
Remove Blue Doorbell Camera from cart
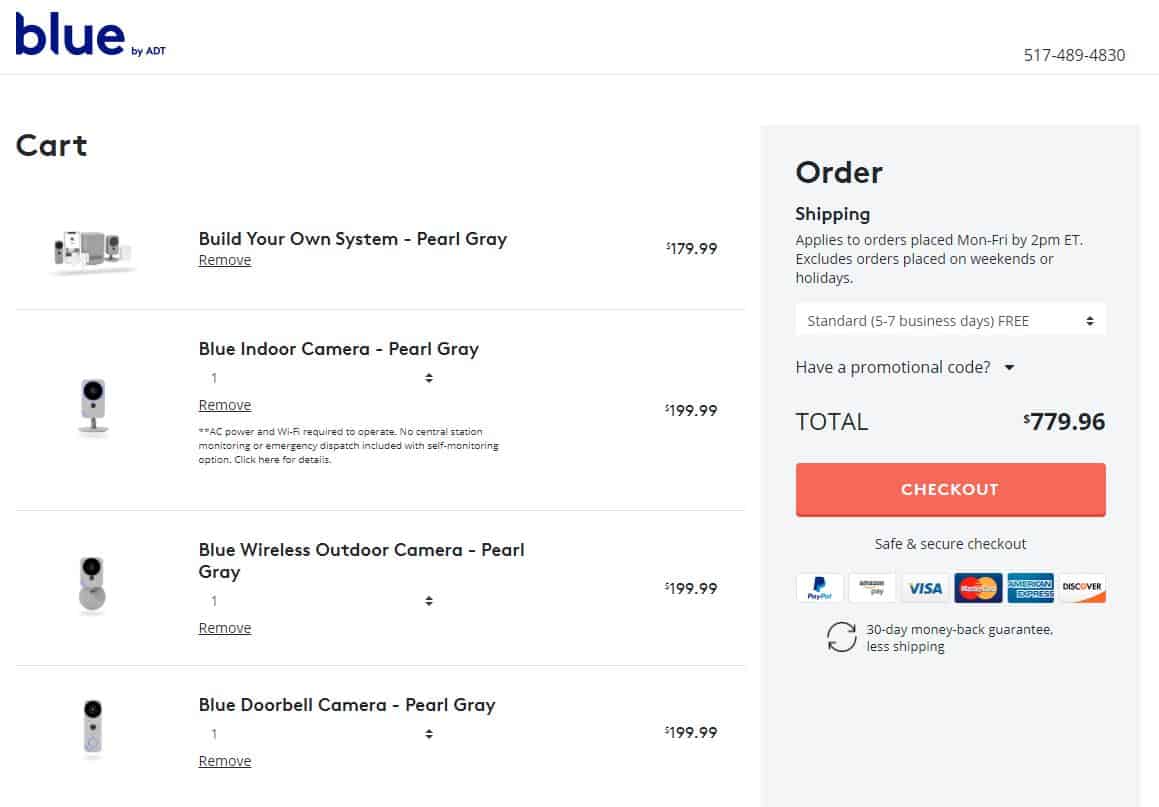pos(225,761)
